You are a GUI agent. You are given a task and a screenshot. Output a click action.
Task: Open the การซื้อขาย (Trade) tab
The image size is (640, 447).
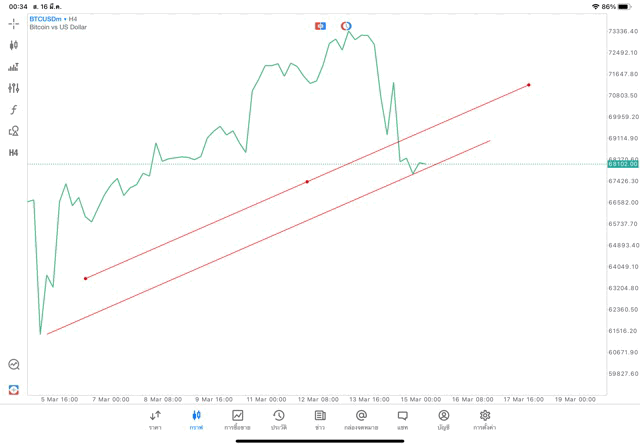pyautogui.click(x=237, y=420)
